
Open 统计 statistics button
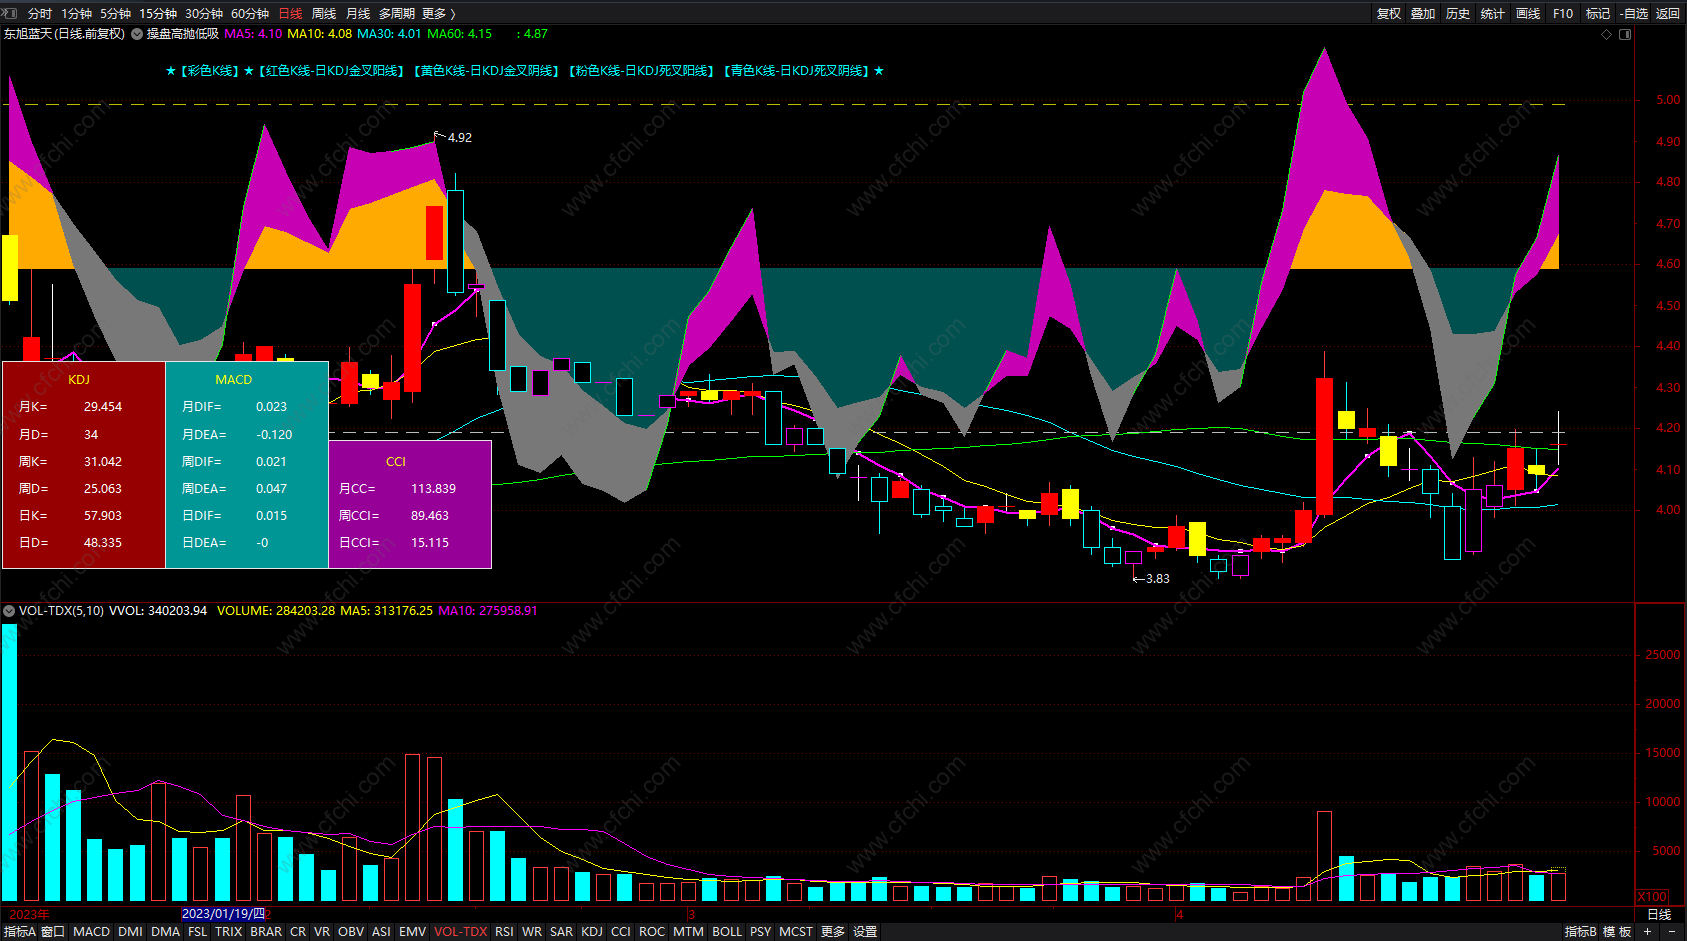[1493, 14]
